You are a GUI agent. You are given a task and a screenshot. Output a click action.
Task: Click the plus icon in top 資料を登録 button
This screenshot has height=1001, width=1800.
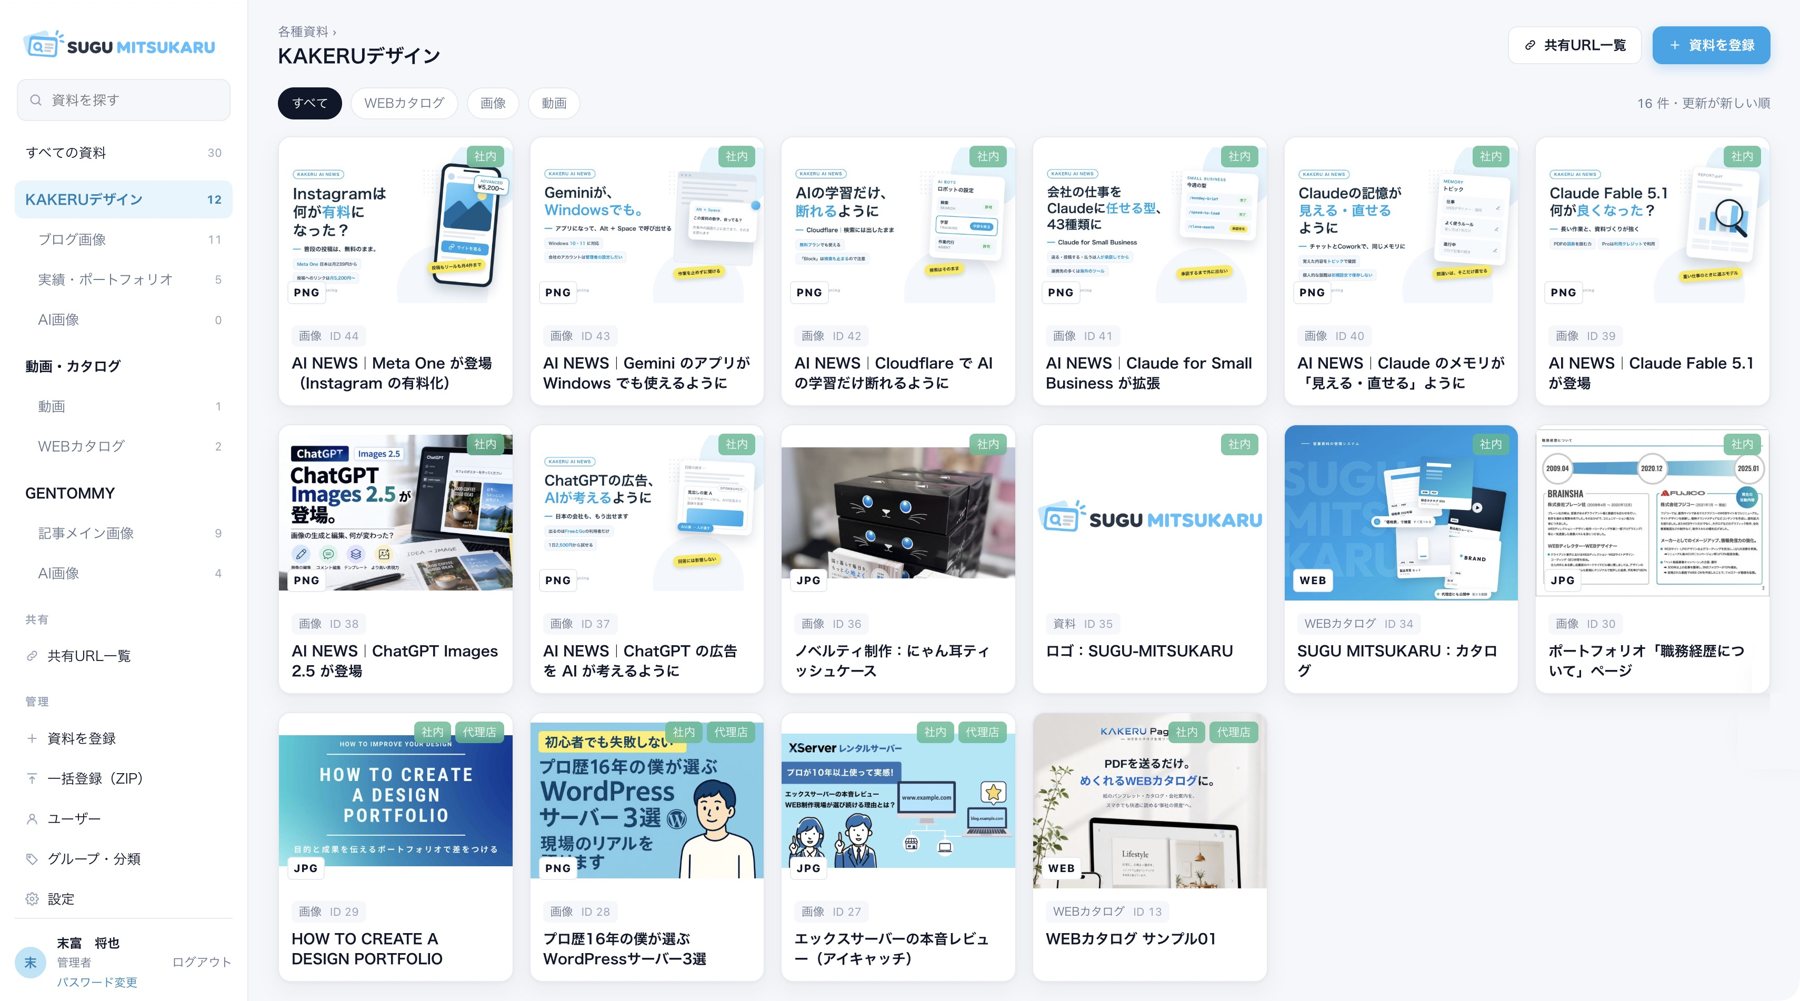pyautogui.click(x=1674, y=45)
